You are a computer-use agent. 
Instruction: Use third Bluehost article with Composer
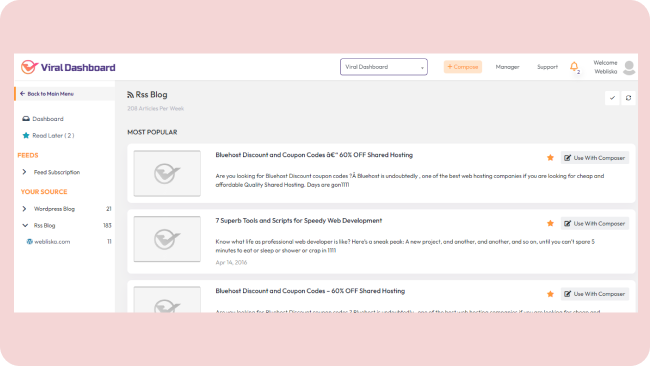[595, 294]
